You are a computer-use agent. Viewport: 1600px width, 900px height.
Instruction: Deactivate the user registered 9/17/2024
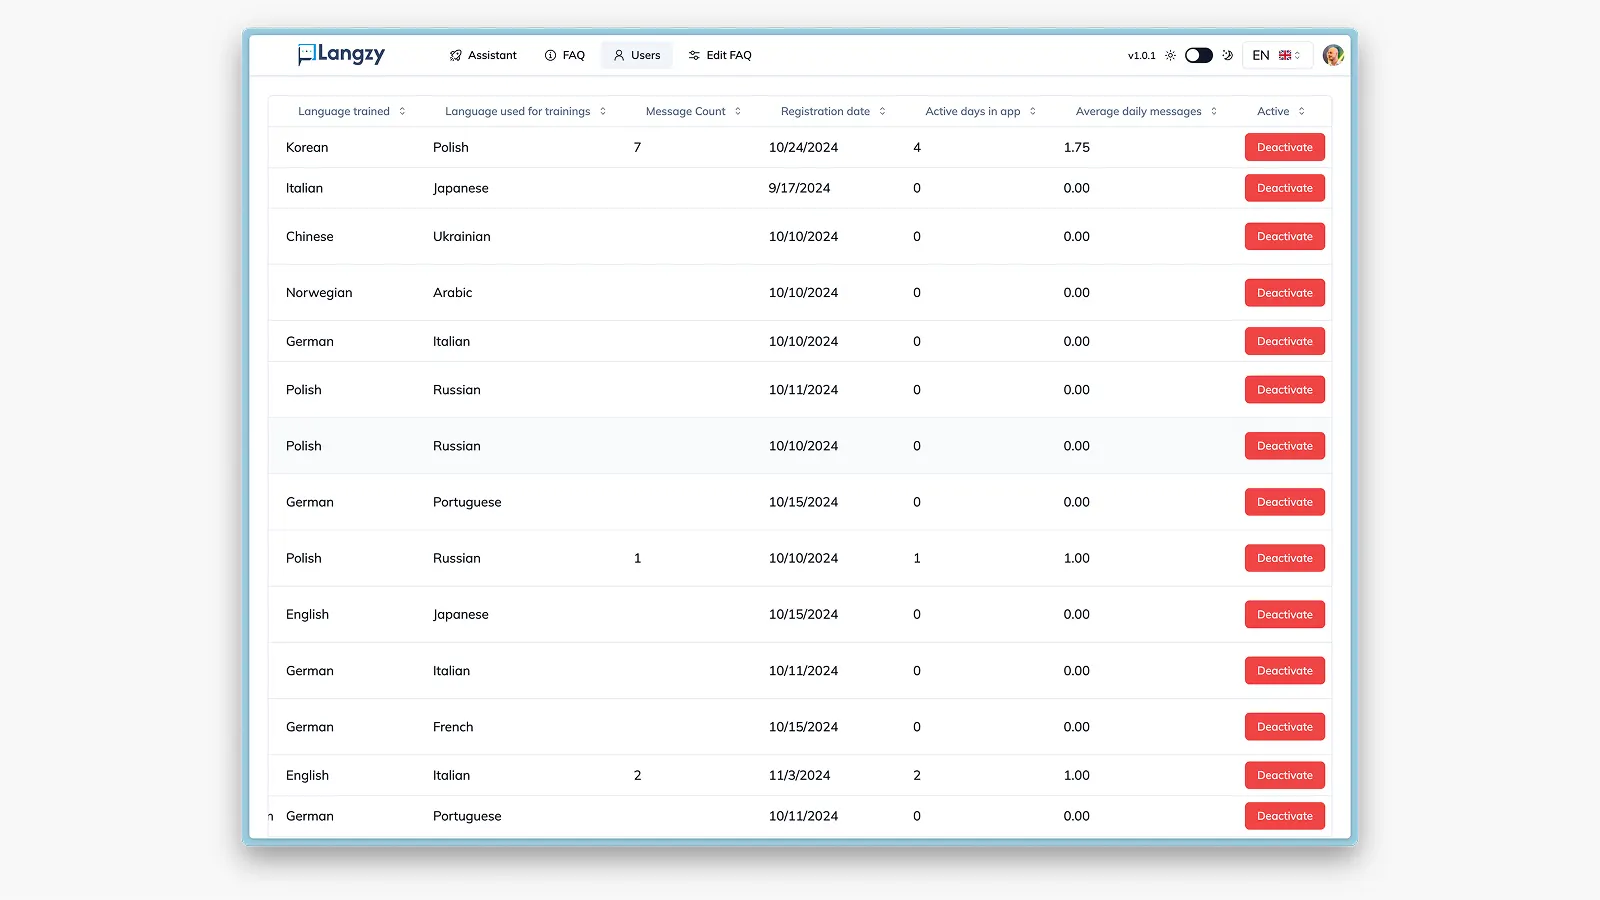1285,188
